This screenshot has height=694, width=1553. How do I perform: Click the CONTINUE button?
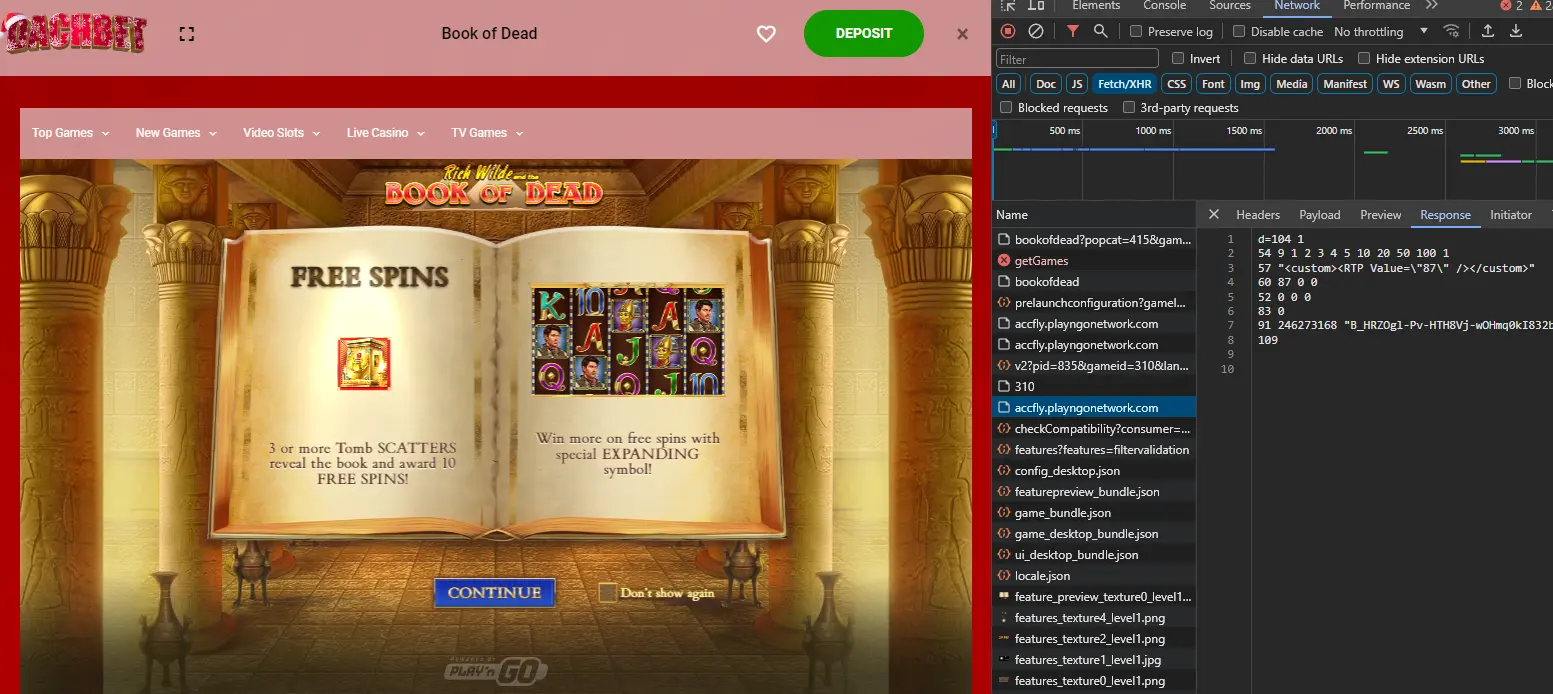pos(494,592)
